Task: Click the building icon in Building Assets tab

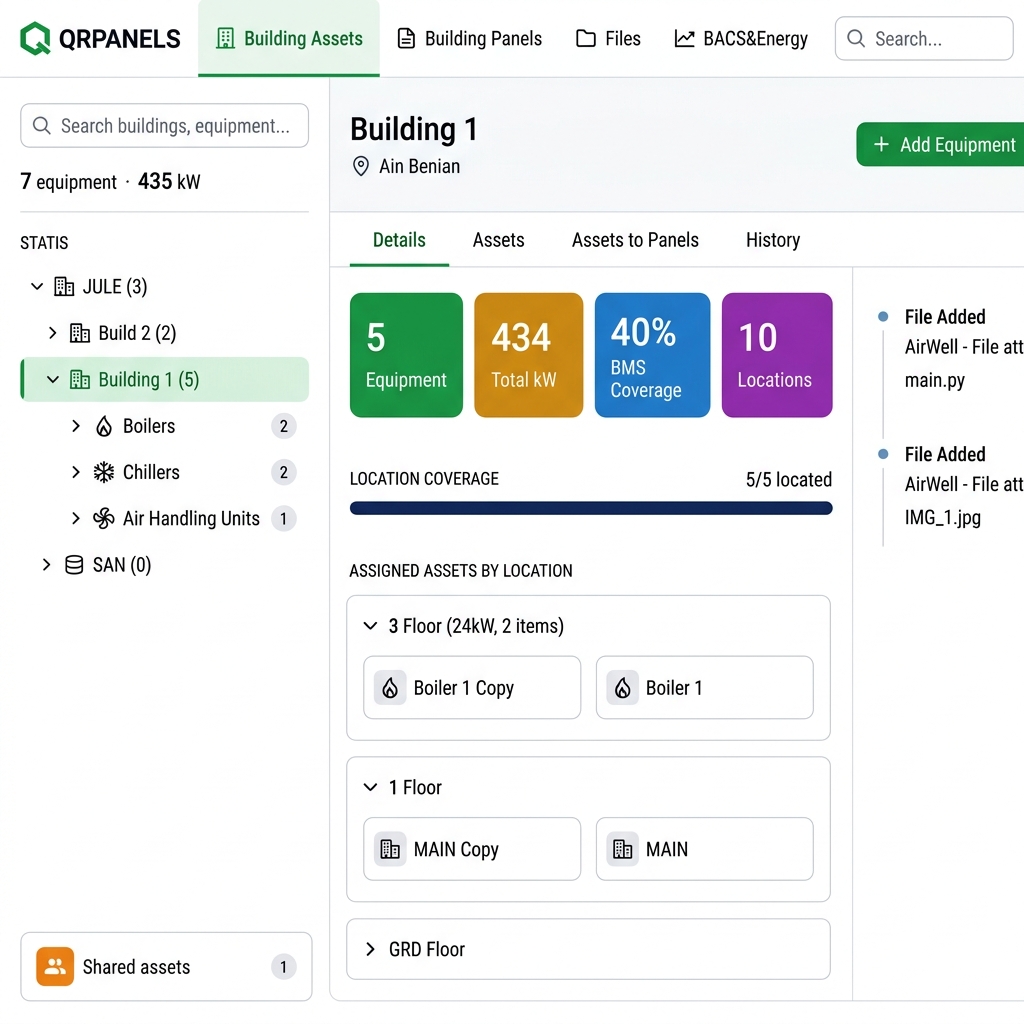Action: click(x=225, y=39)
